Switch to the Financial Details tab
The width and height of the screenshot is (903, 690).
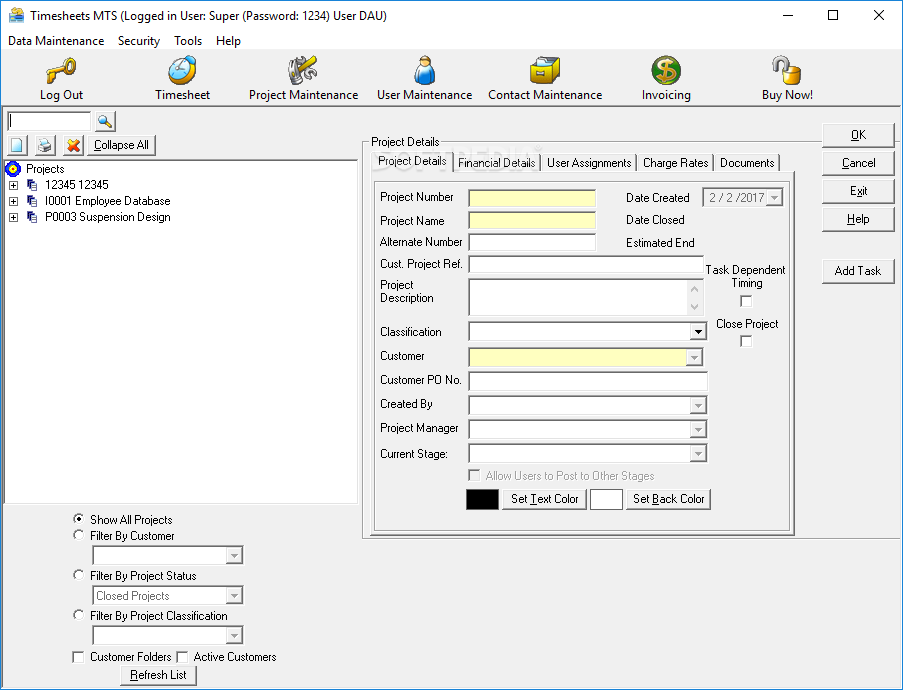496,163
